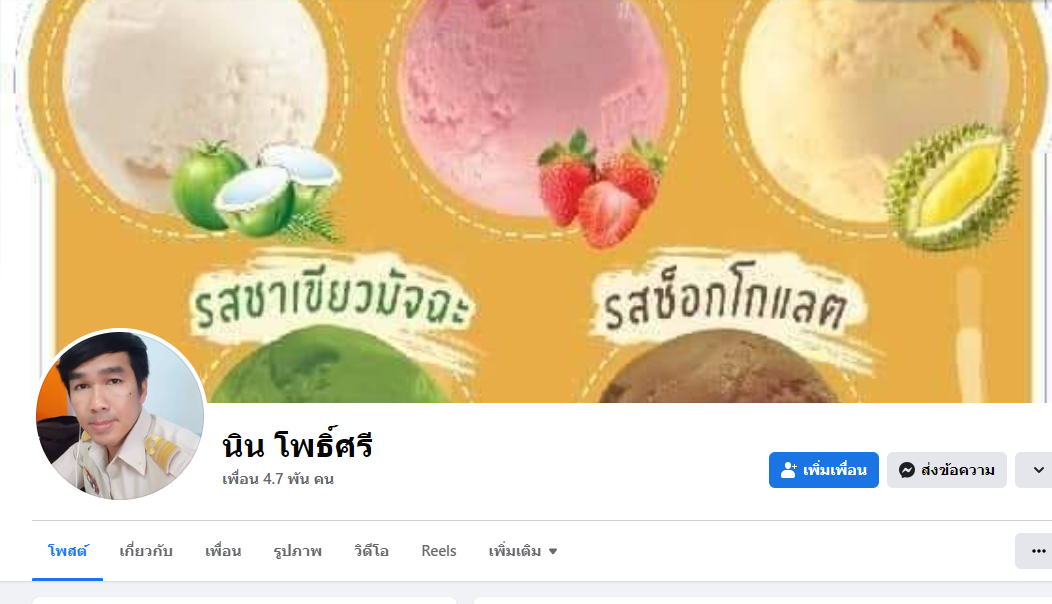Expand the เพิ่มเติม dropdown arrow
Image resolution: width=1052 pixels, height=604 pixels.
[x=553, y=552]
